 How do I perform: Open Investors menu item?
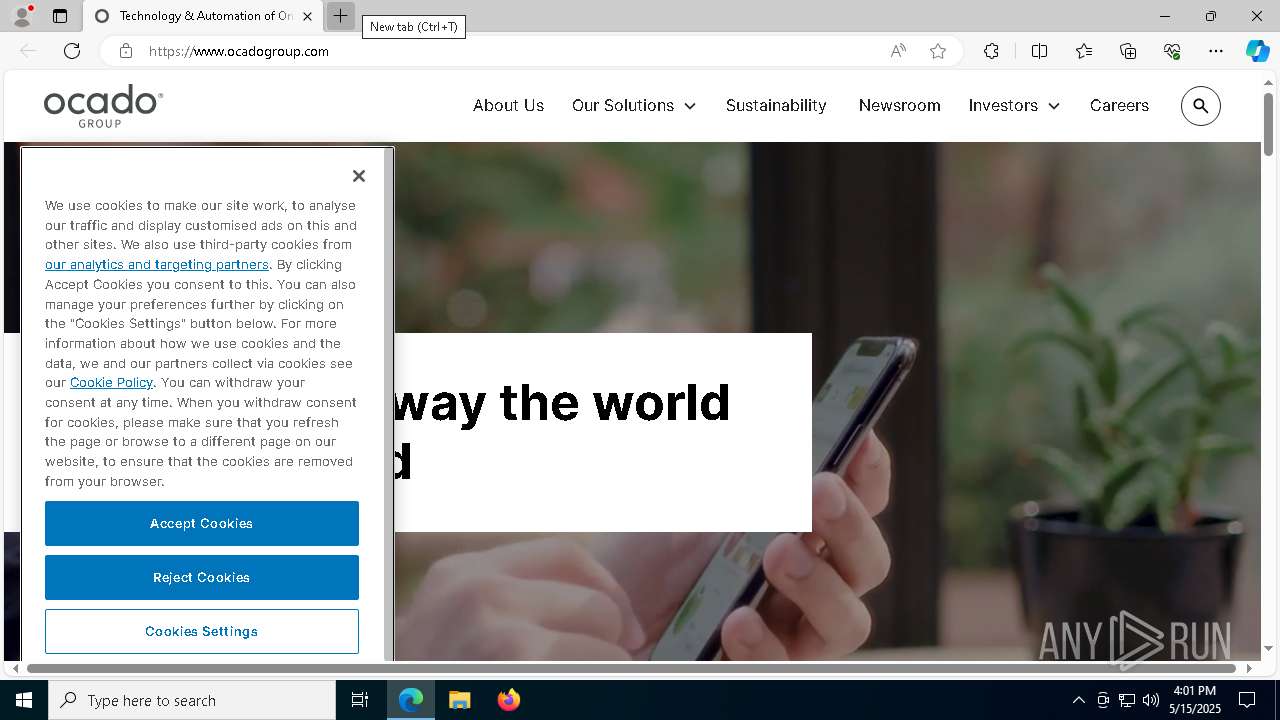pos(1003,105)
